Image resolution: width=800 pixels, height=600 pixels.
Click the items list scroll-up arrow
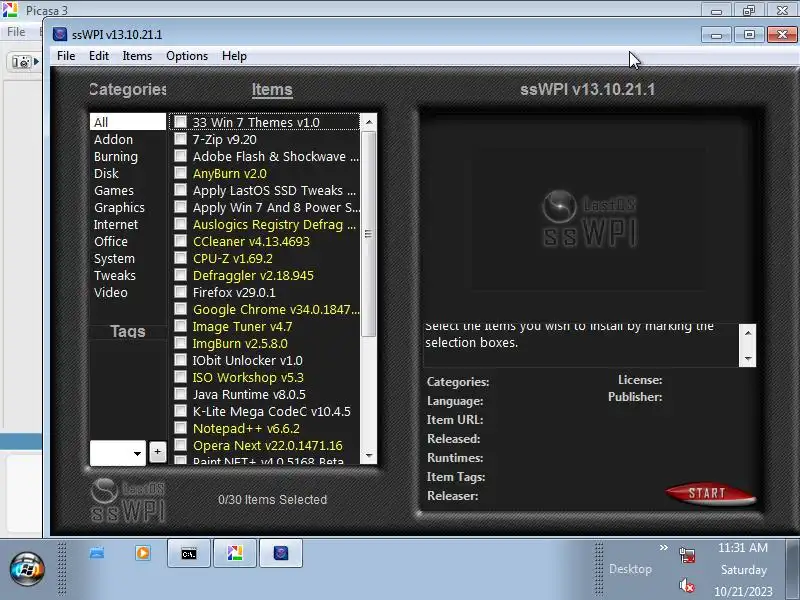click(x=368, y=122)
